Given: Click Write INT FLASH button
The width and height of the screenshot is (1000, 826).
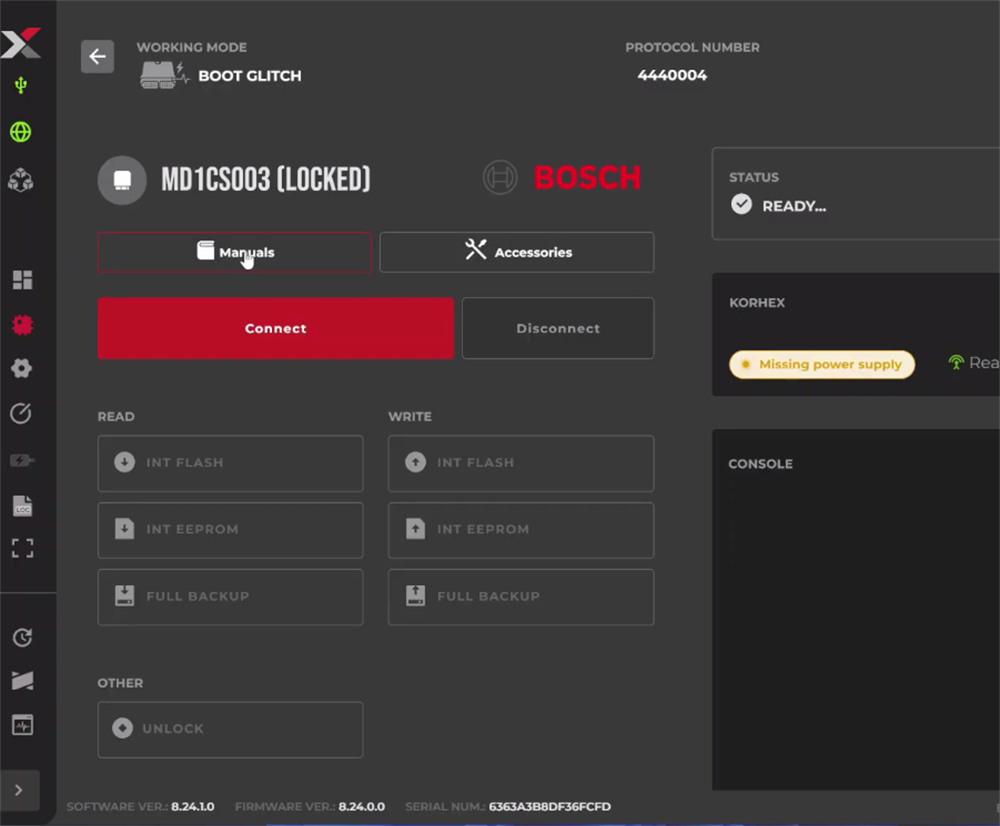Looking at the screenshot, I should coord(521,463).
